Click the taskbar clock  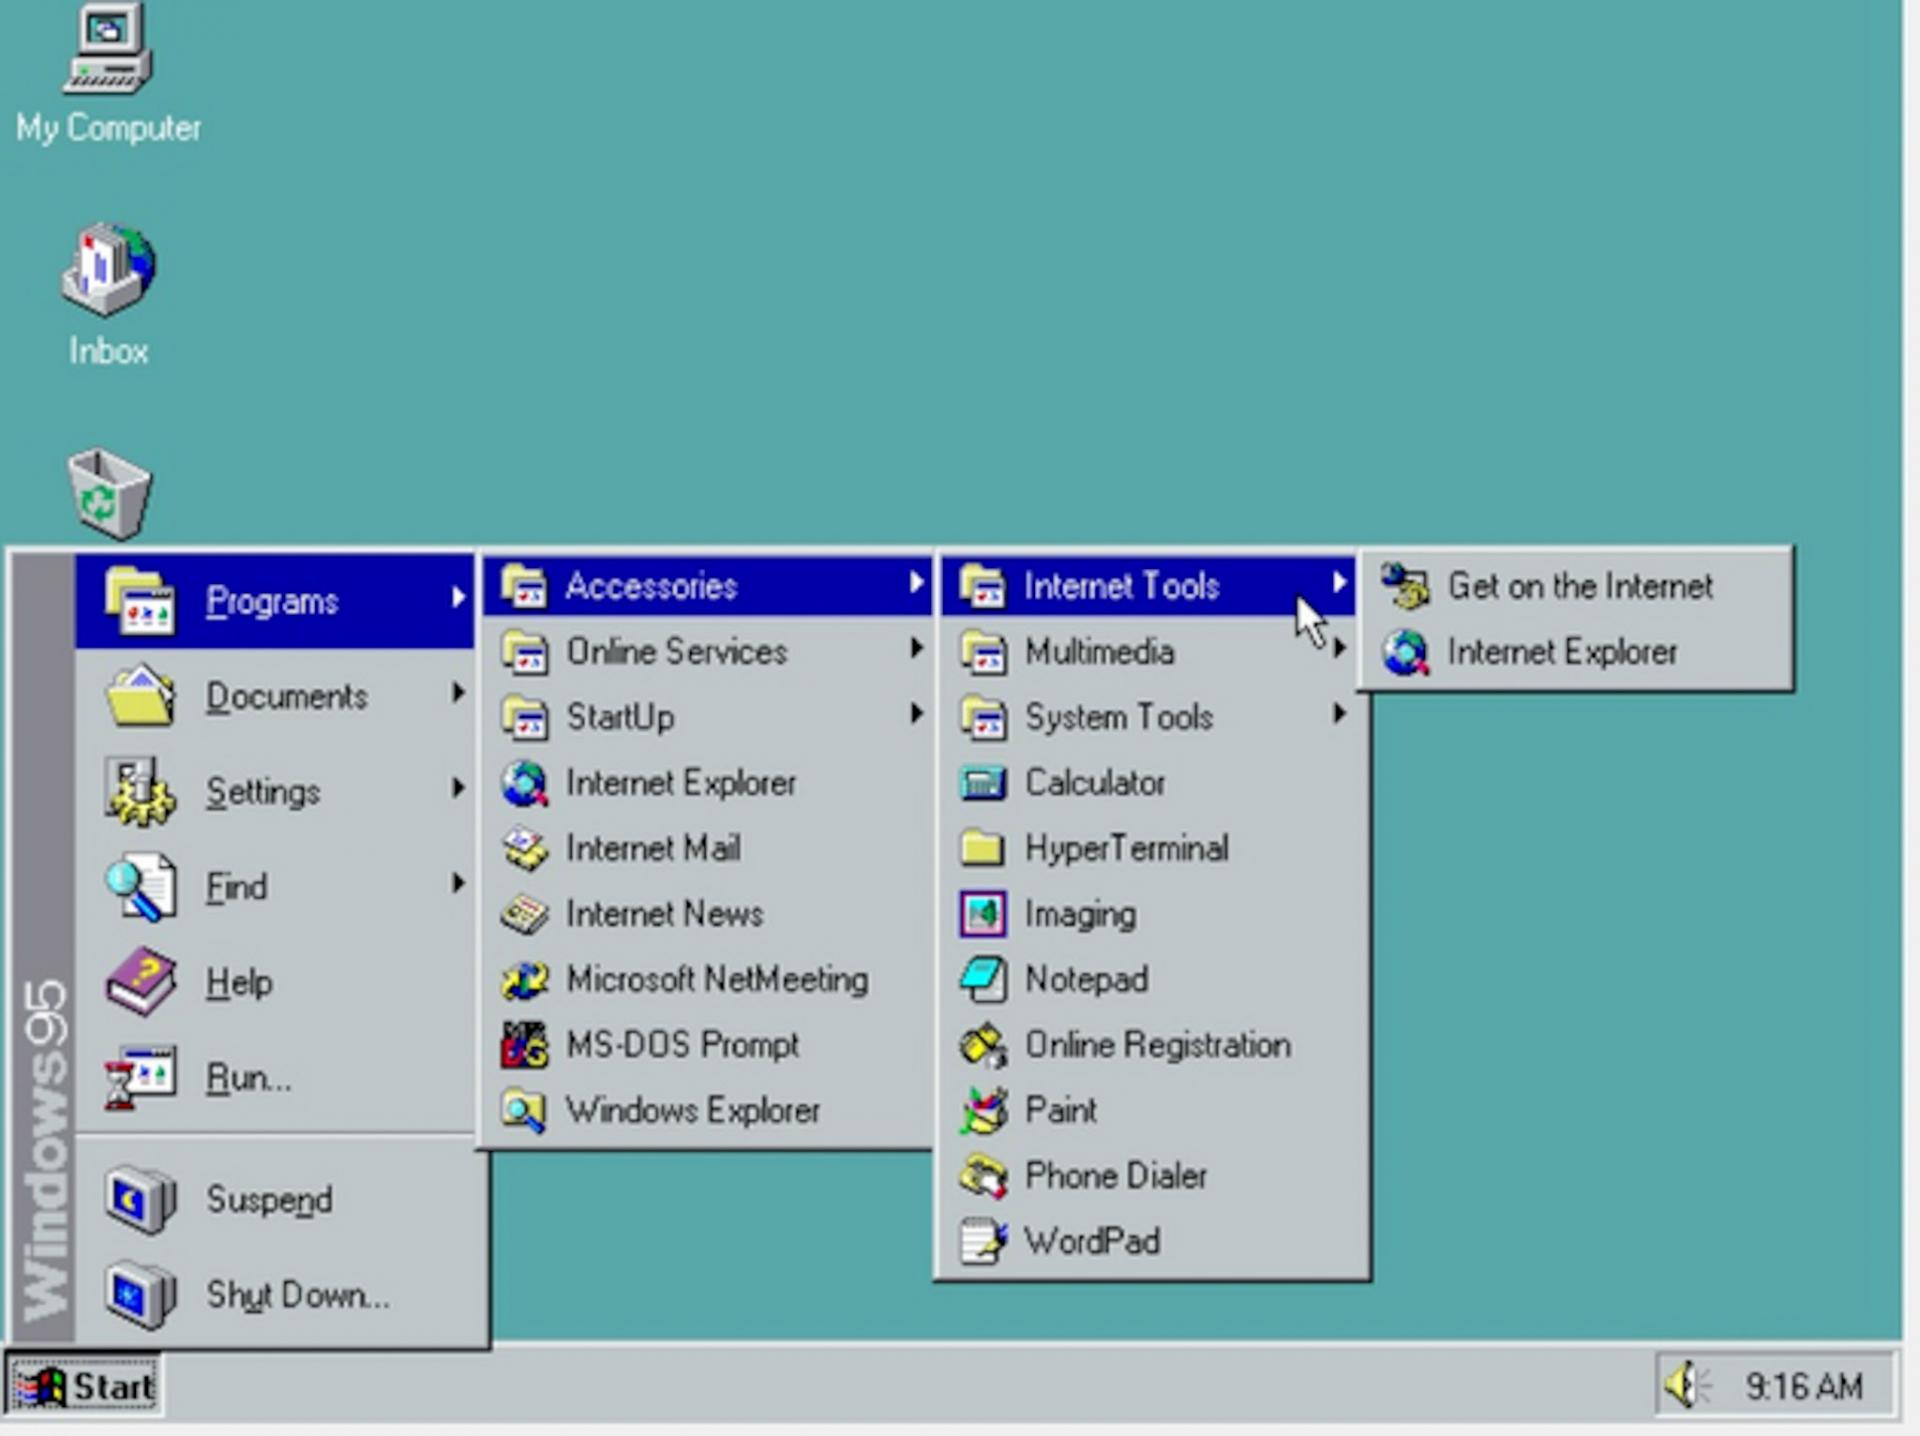coord(1804,1387)
